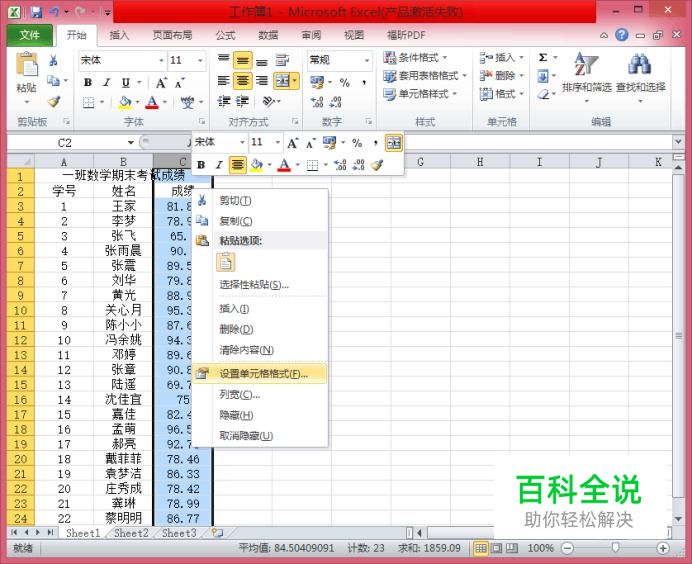The width and height of the screenshot is (692, 564).
Task: Click the mini toolbar format painter brush
Action: (376, 165)
